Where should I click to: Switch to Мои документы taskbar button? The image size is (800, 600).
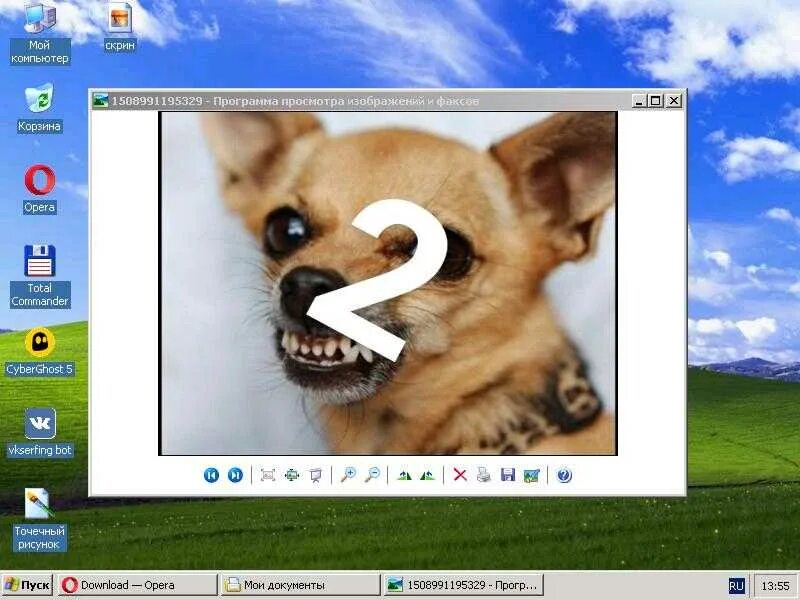point(301,585)
